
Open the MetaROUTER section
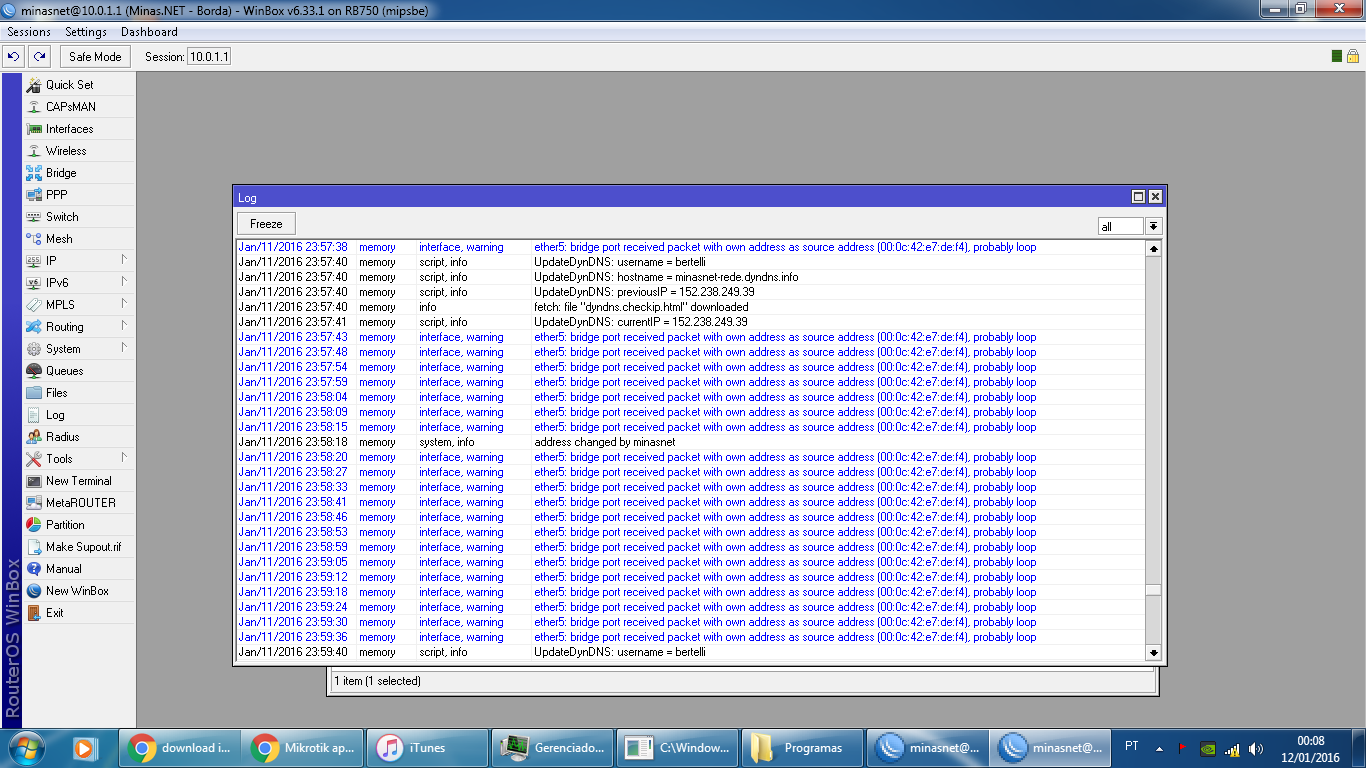click(79, 503)
